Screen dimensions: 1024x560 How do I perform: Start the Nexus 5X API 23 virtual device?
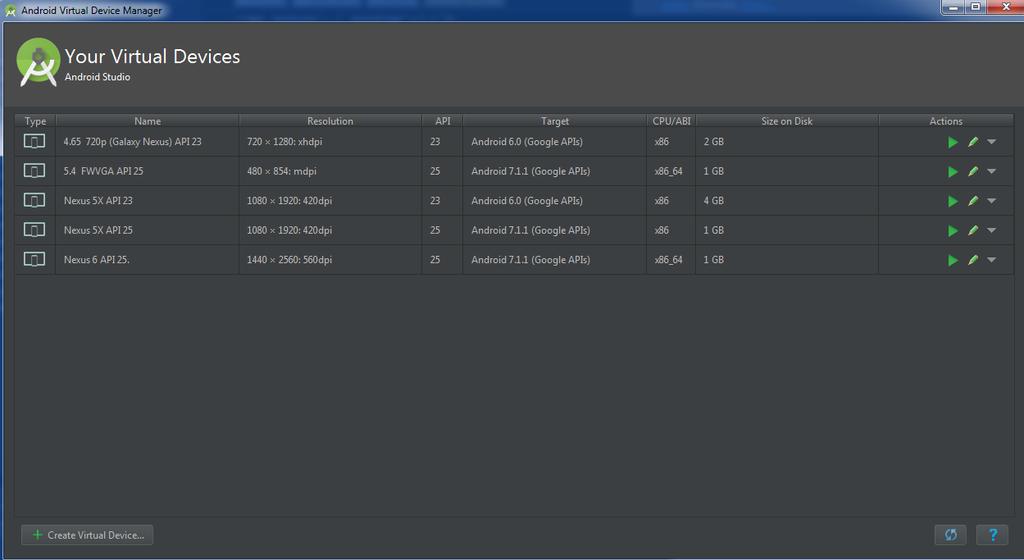[953, 201]
